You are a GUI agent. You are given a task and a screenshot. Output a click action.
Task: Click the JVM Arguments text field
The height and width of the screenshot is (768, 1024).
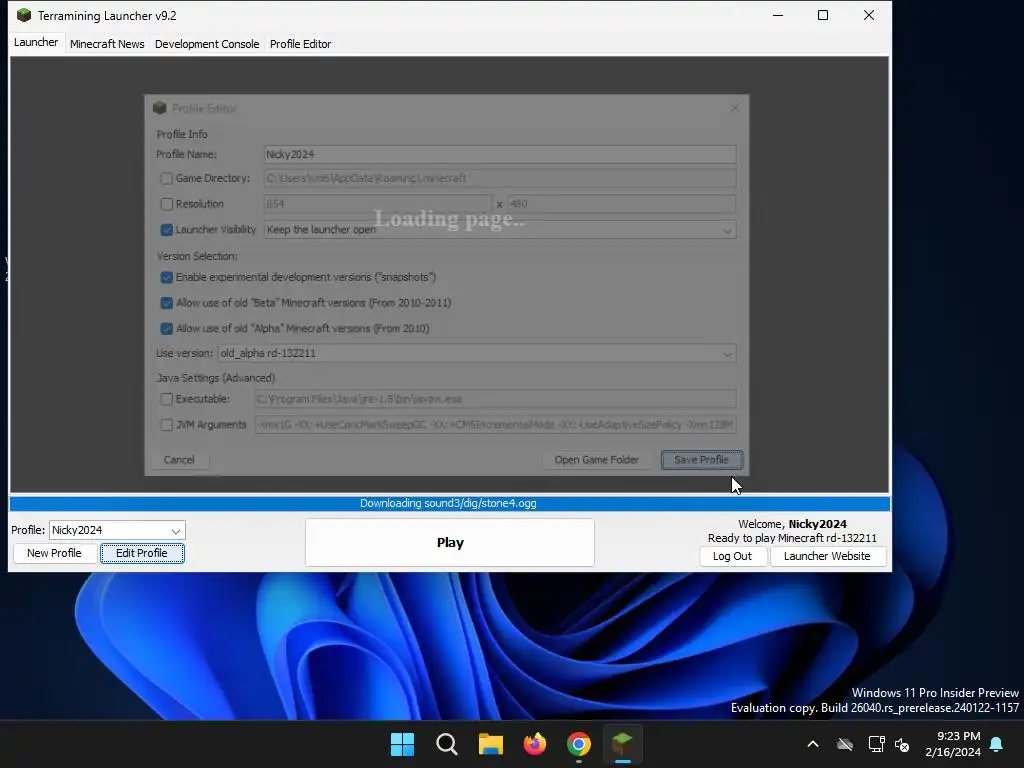(496, 424)
